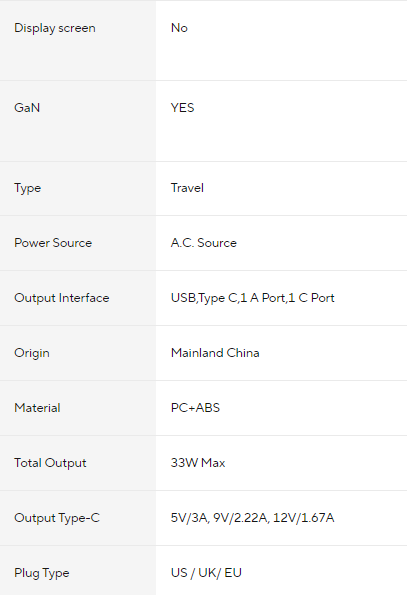This screenshot has height=595, width=407.
Task: Select the US / UK/ EU value
Action: tap(206, 573)
